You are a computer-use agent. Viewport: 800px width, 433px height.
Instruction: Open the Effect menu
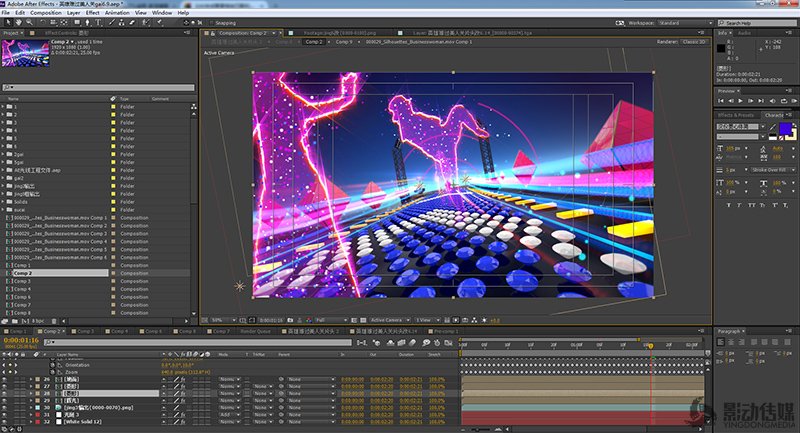pos(92,12)
